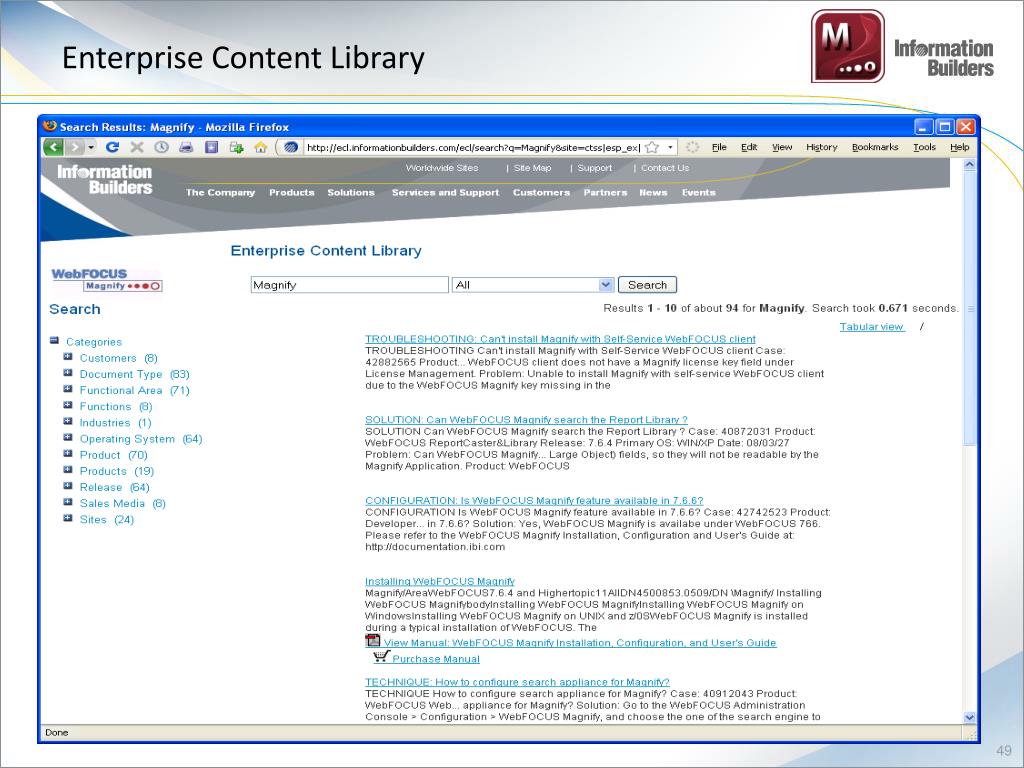
Task: Expand the Customers (8) category
Action: pos(68,357)
